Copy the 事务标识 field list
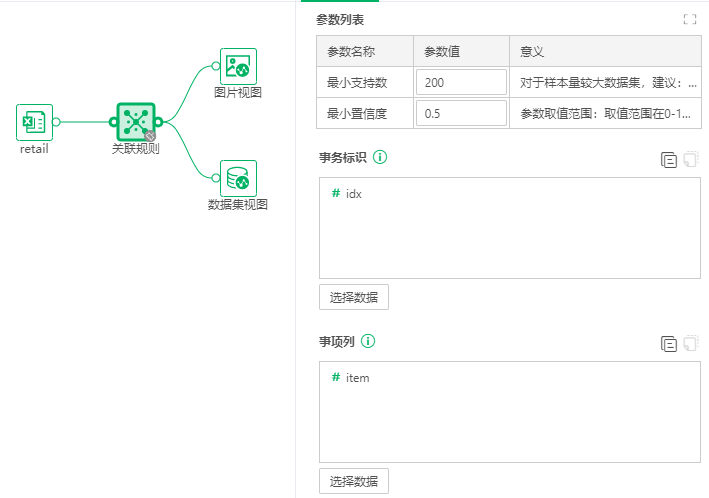709x498 pixels. coord(669,159)
